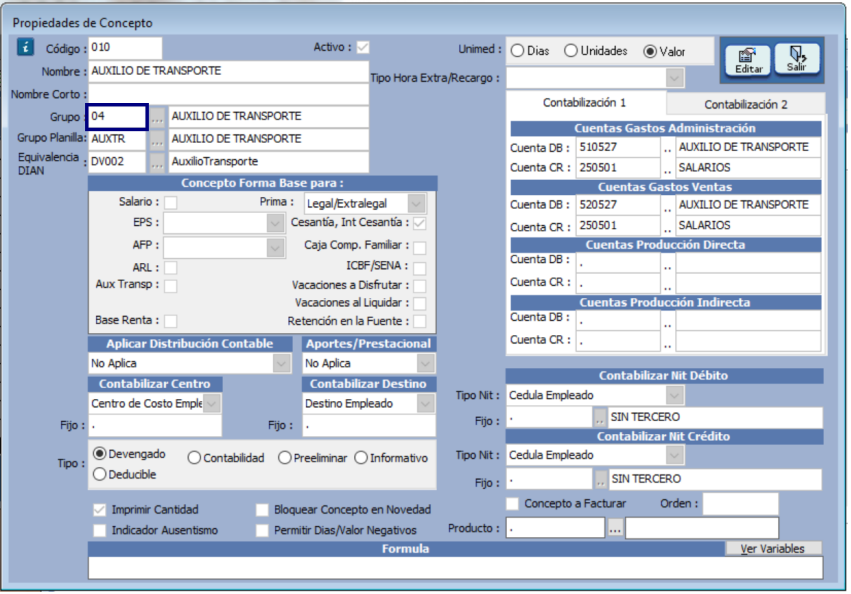
Task: Click the Nombre Corto field
Action: [228, 94]
